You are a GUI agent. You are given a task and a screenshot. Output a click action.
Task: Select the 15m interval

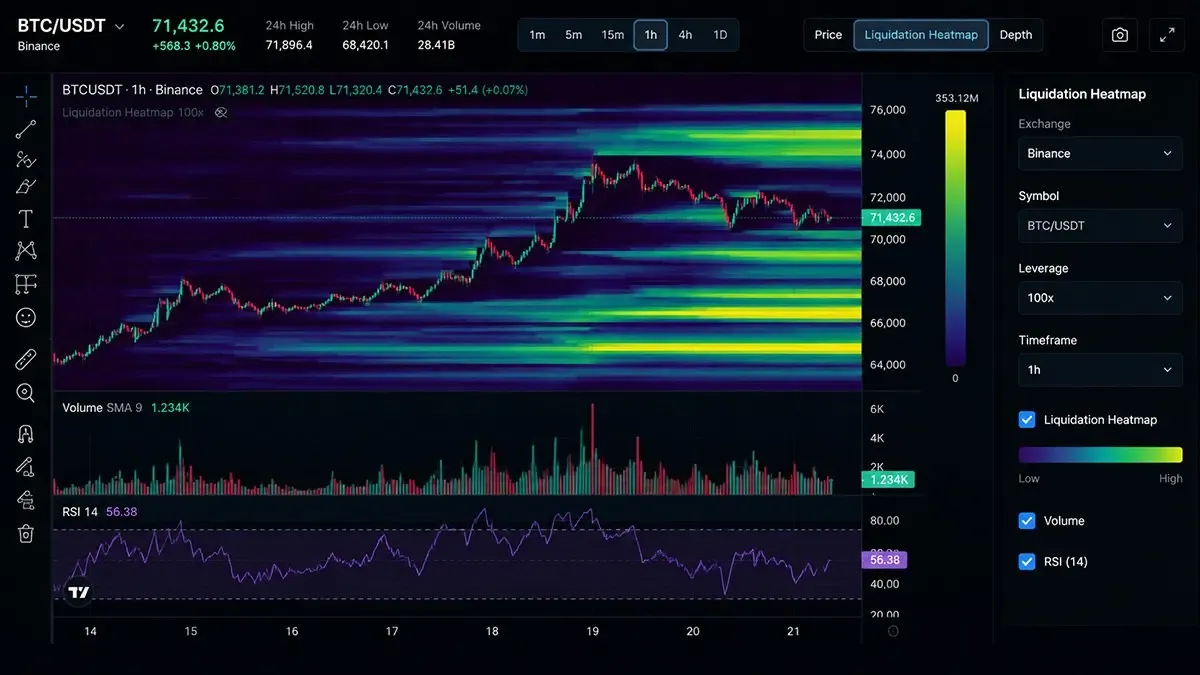point(613,35)
